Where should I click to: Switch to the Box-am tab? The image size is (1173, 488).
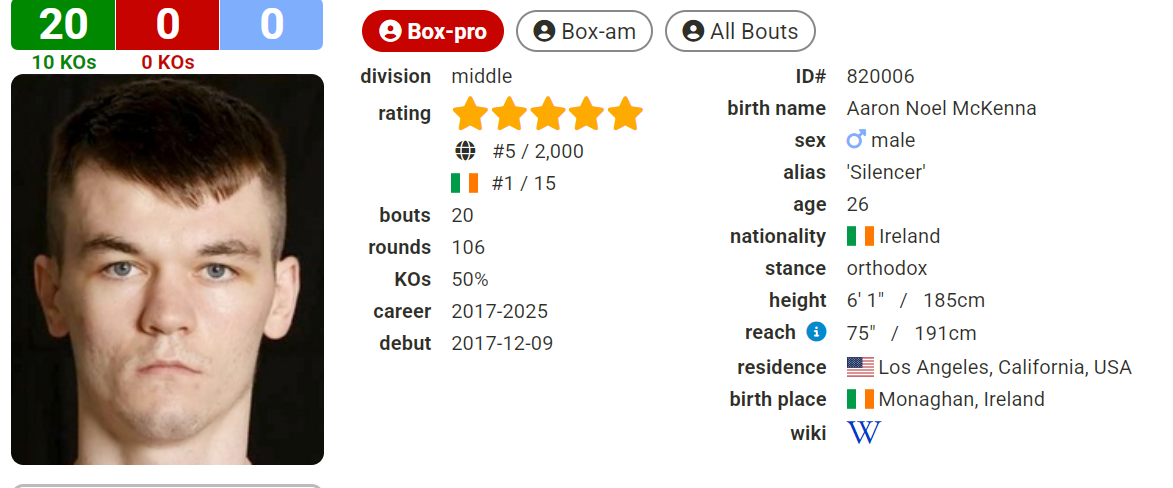tap(584, 31)
